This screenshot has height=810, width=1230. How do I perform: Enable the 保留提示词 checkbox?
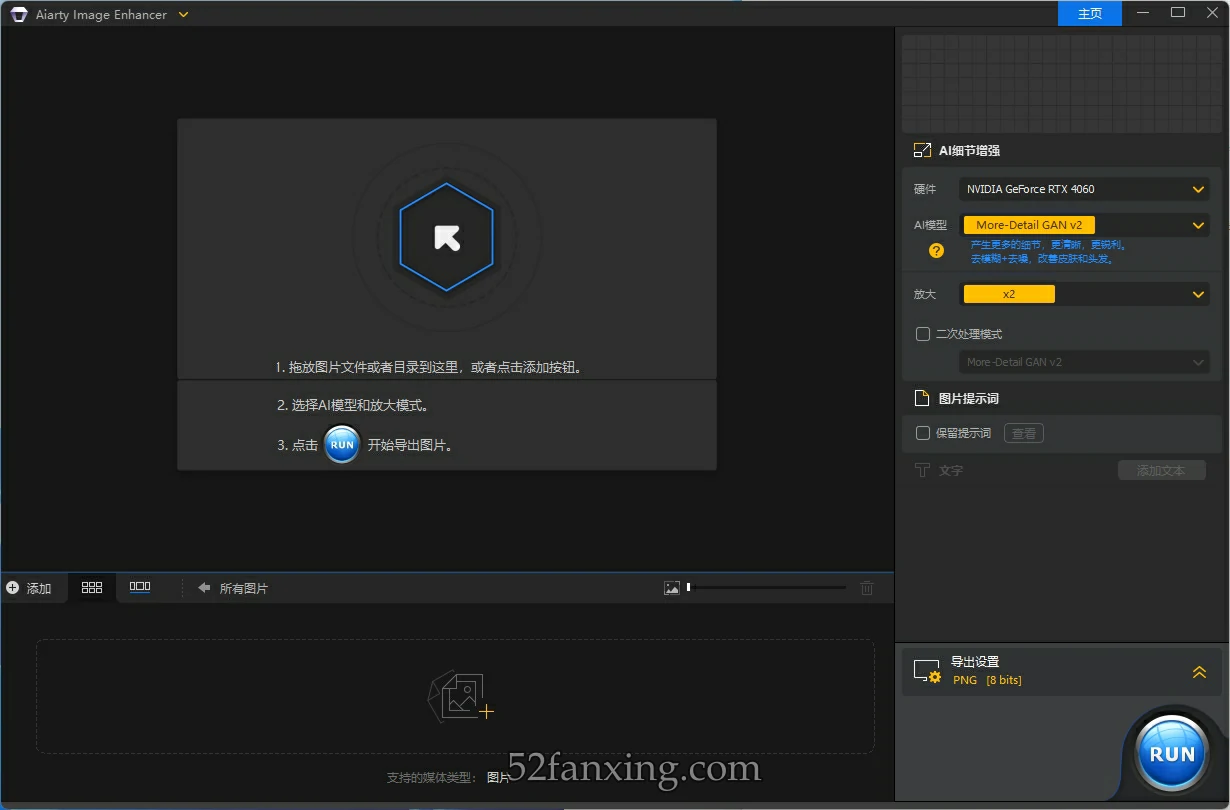[x=923, y=433]
